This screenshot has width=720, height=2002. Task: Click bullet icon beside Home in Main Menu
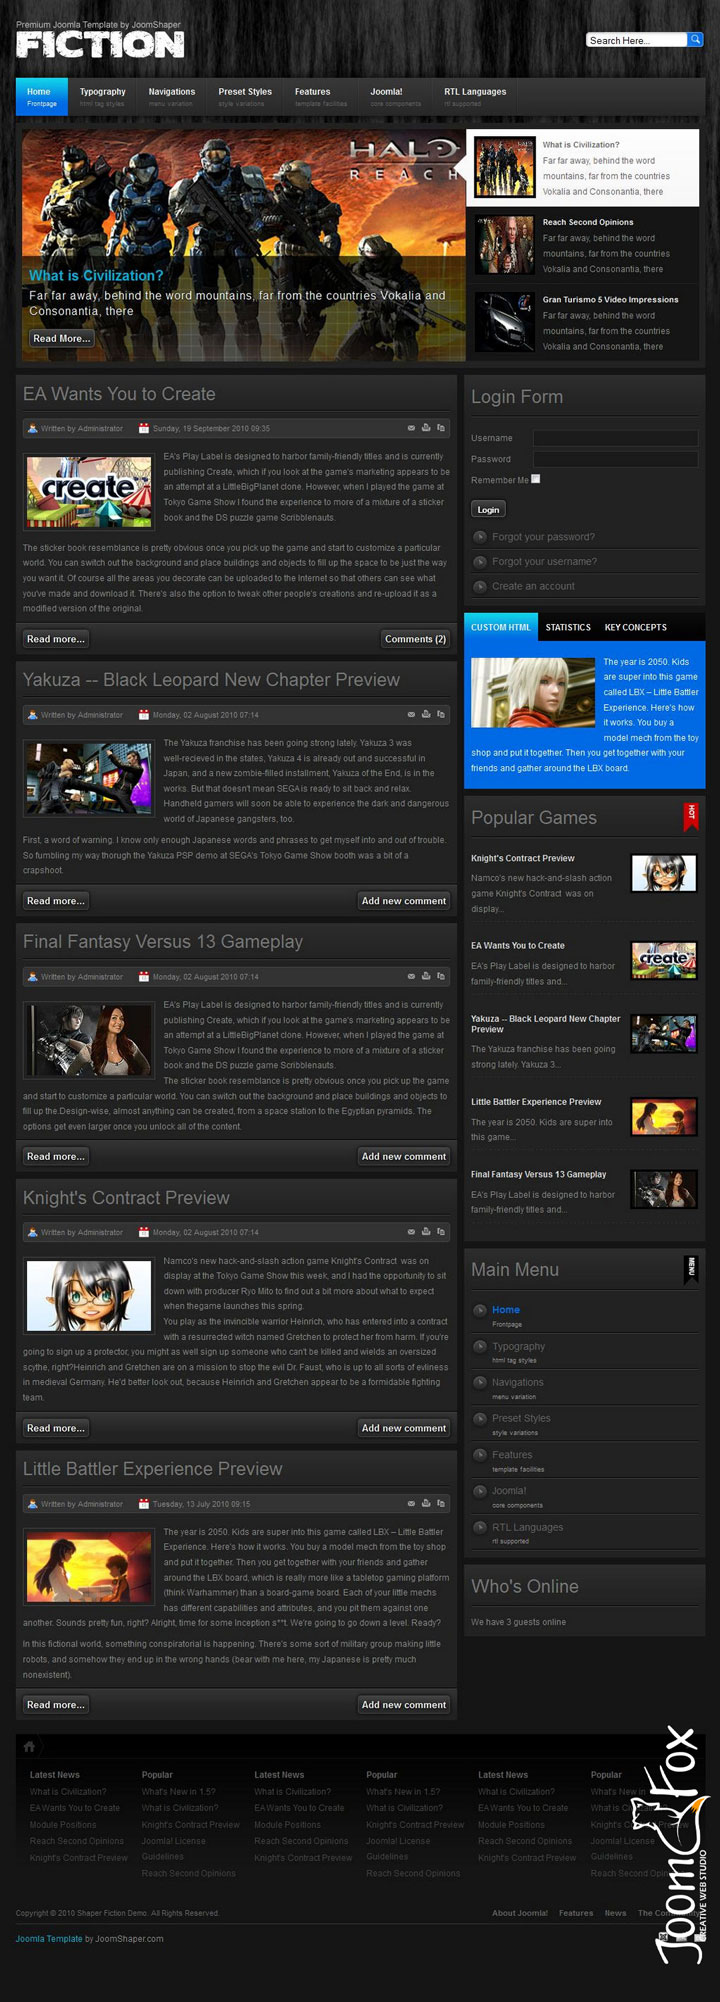480,1311
